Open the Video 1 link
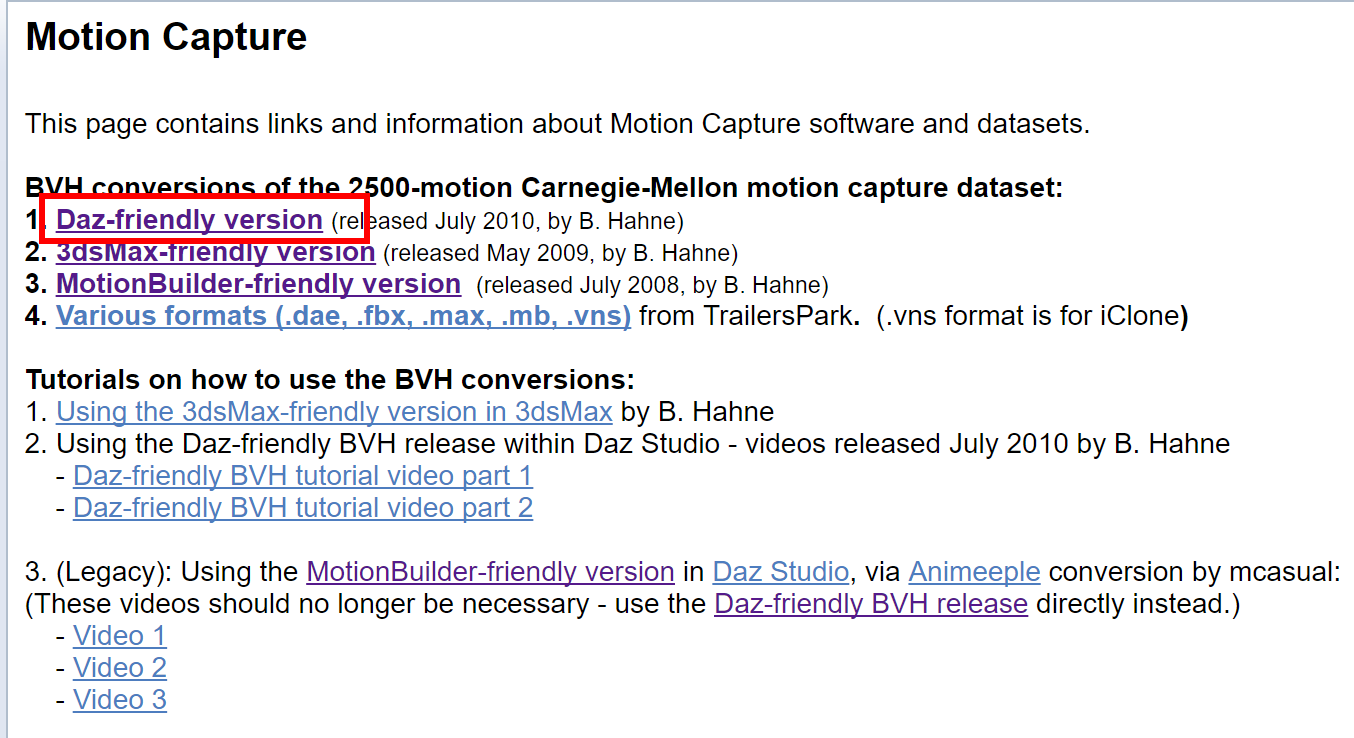Viewport: 1354px width, 738px height. point(120,636)
